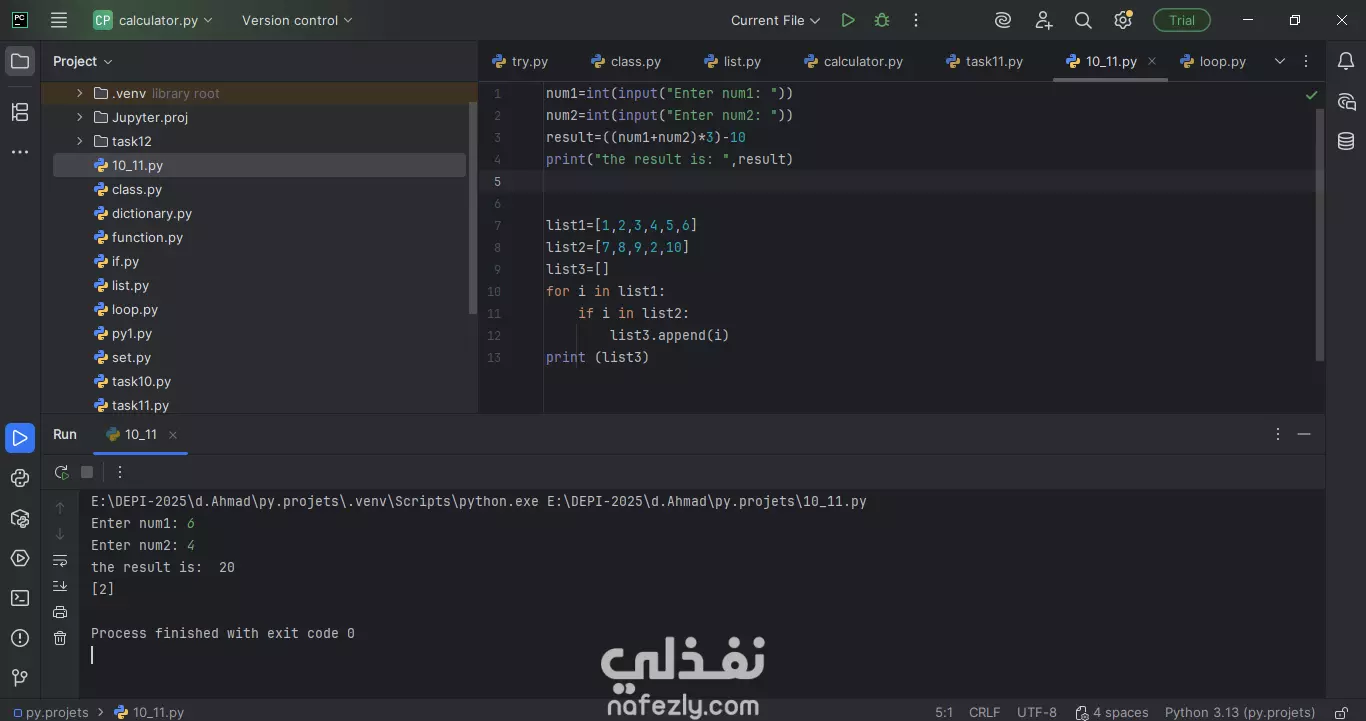Click the project tree vertical scrollbar
The height and width of the screenshot is (721, 1366).
coord(473,208)
